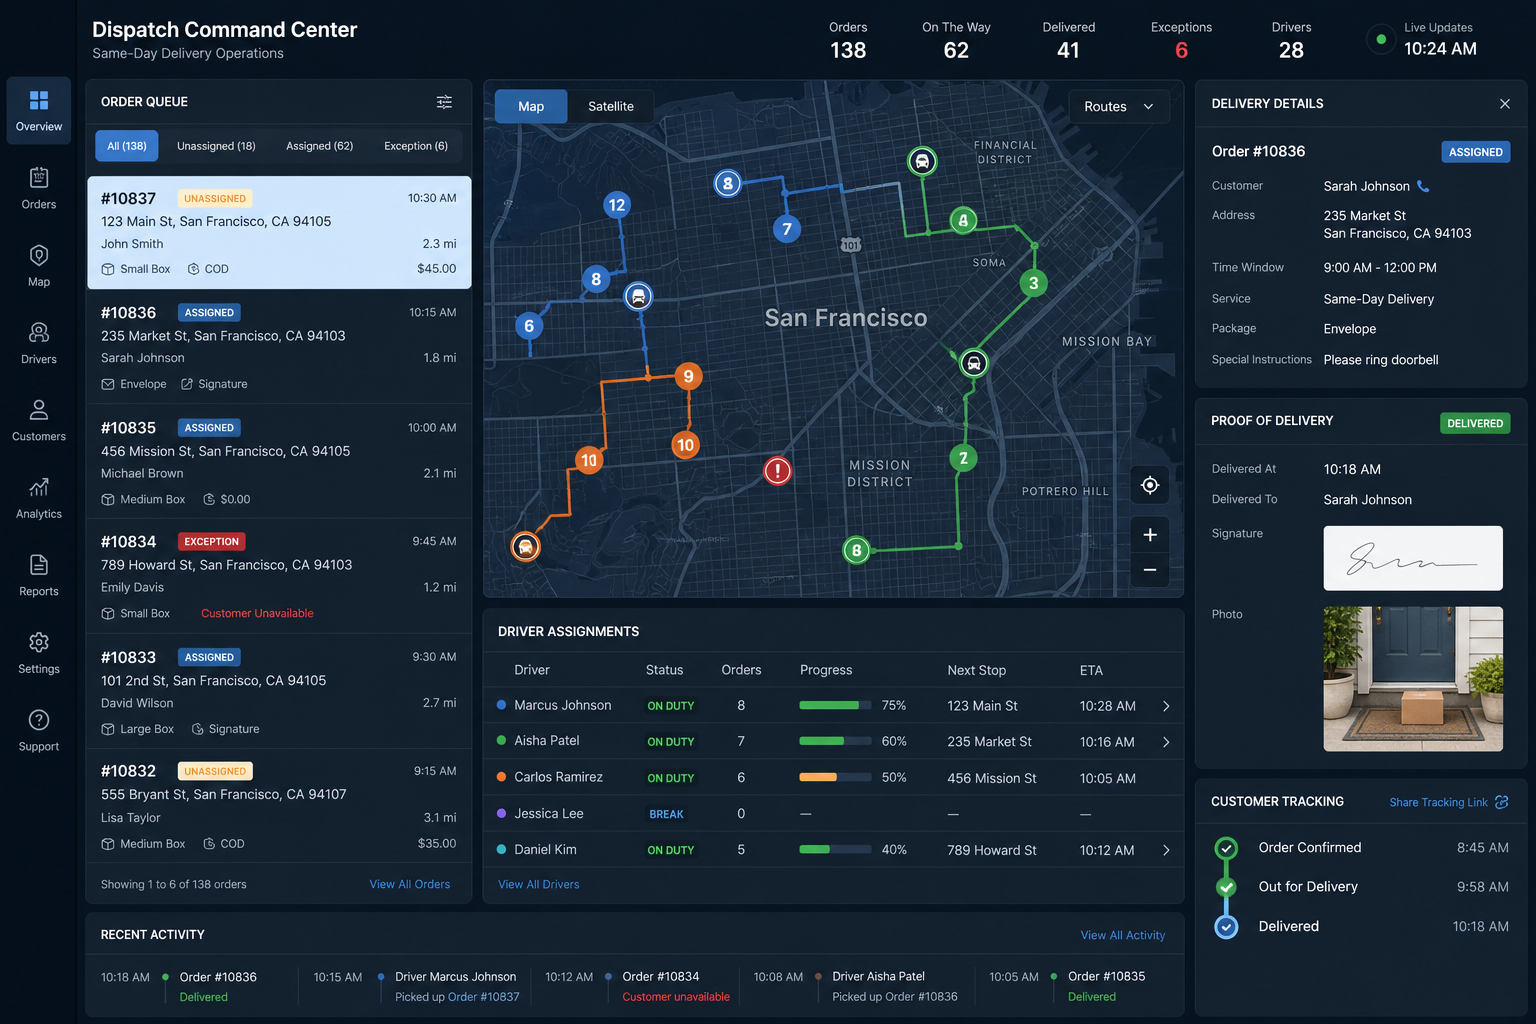Close the Delivery Details panel

(x=1505, y=104)
